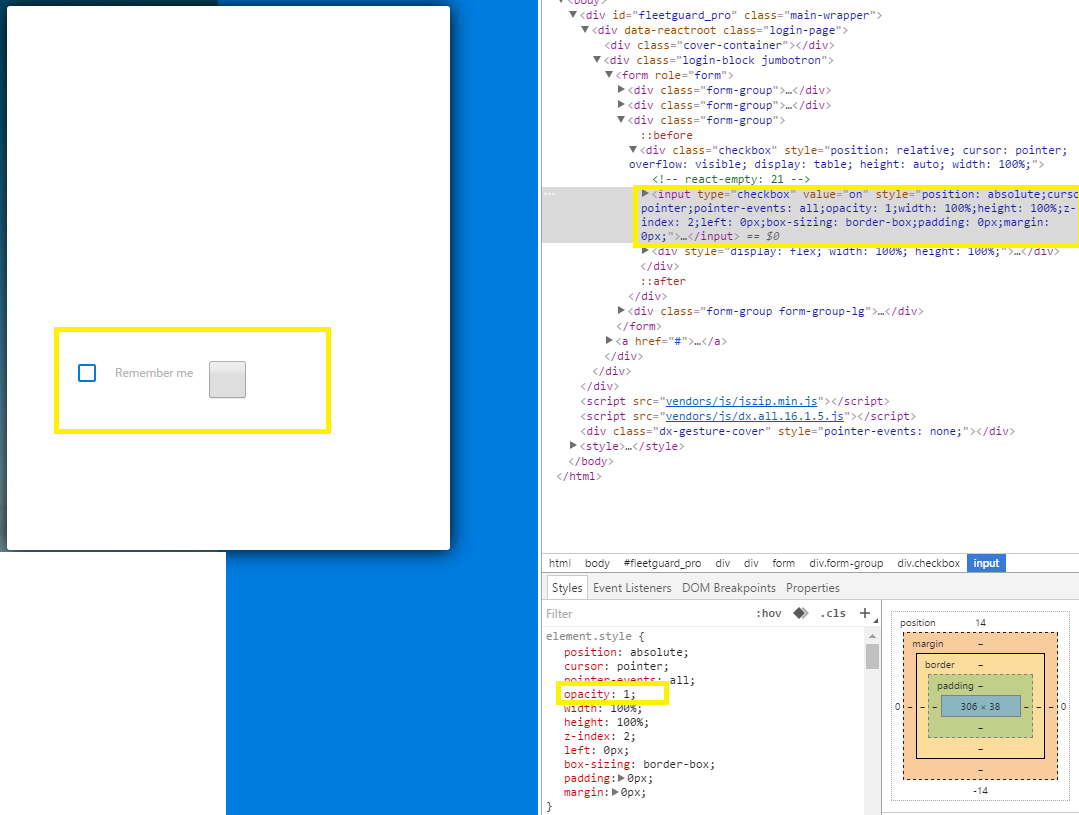Switch to the Properties tab

[813, 588]
